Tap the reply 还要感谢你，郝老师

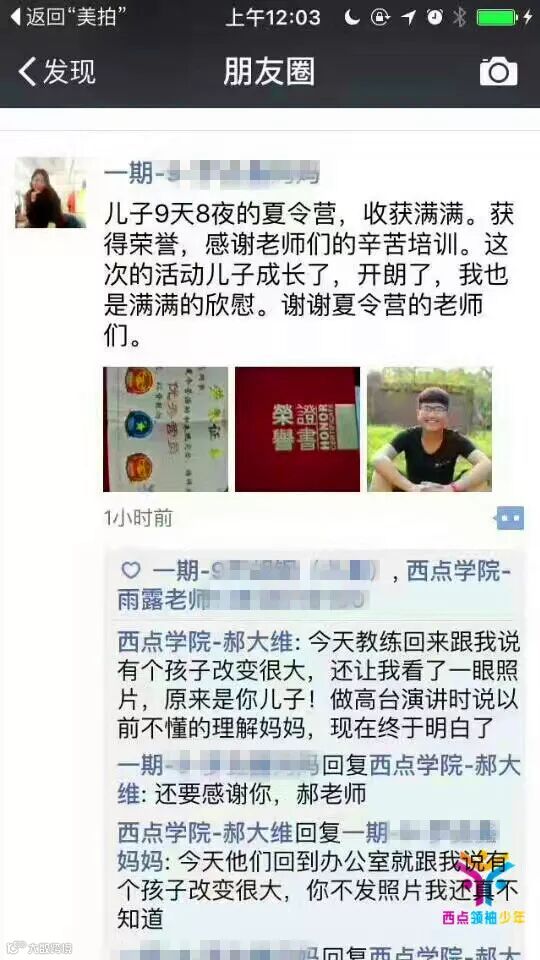(x=260, y=794)
